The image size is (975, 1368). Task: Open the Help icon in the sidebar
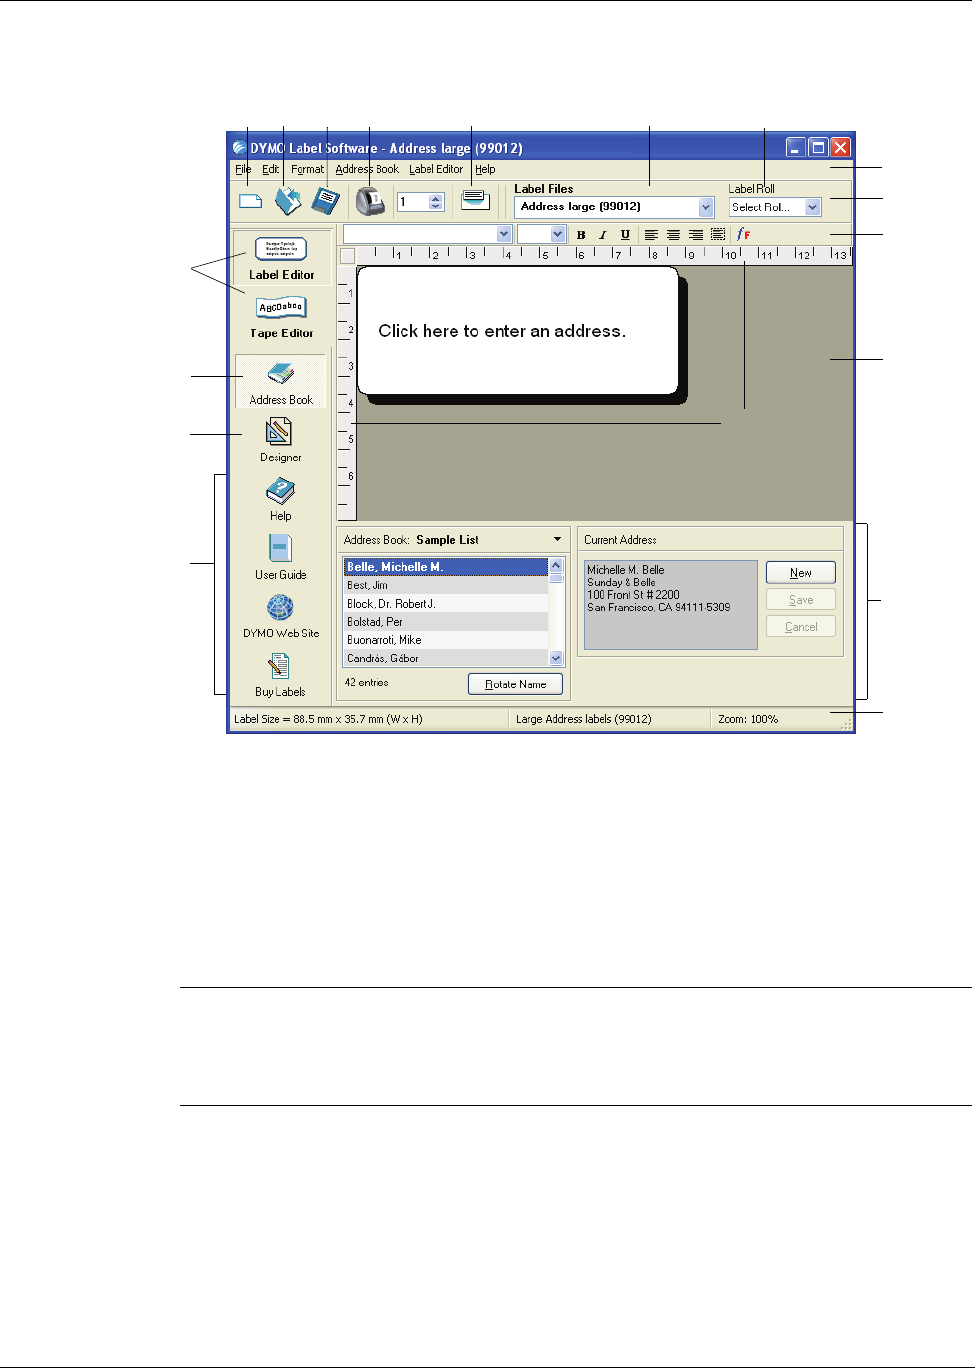click(280, 498)
